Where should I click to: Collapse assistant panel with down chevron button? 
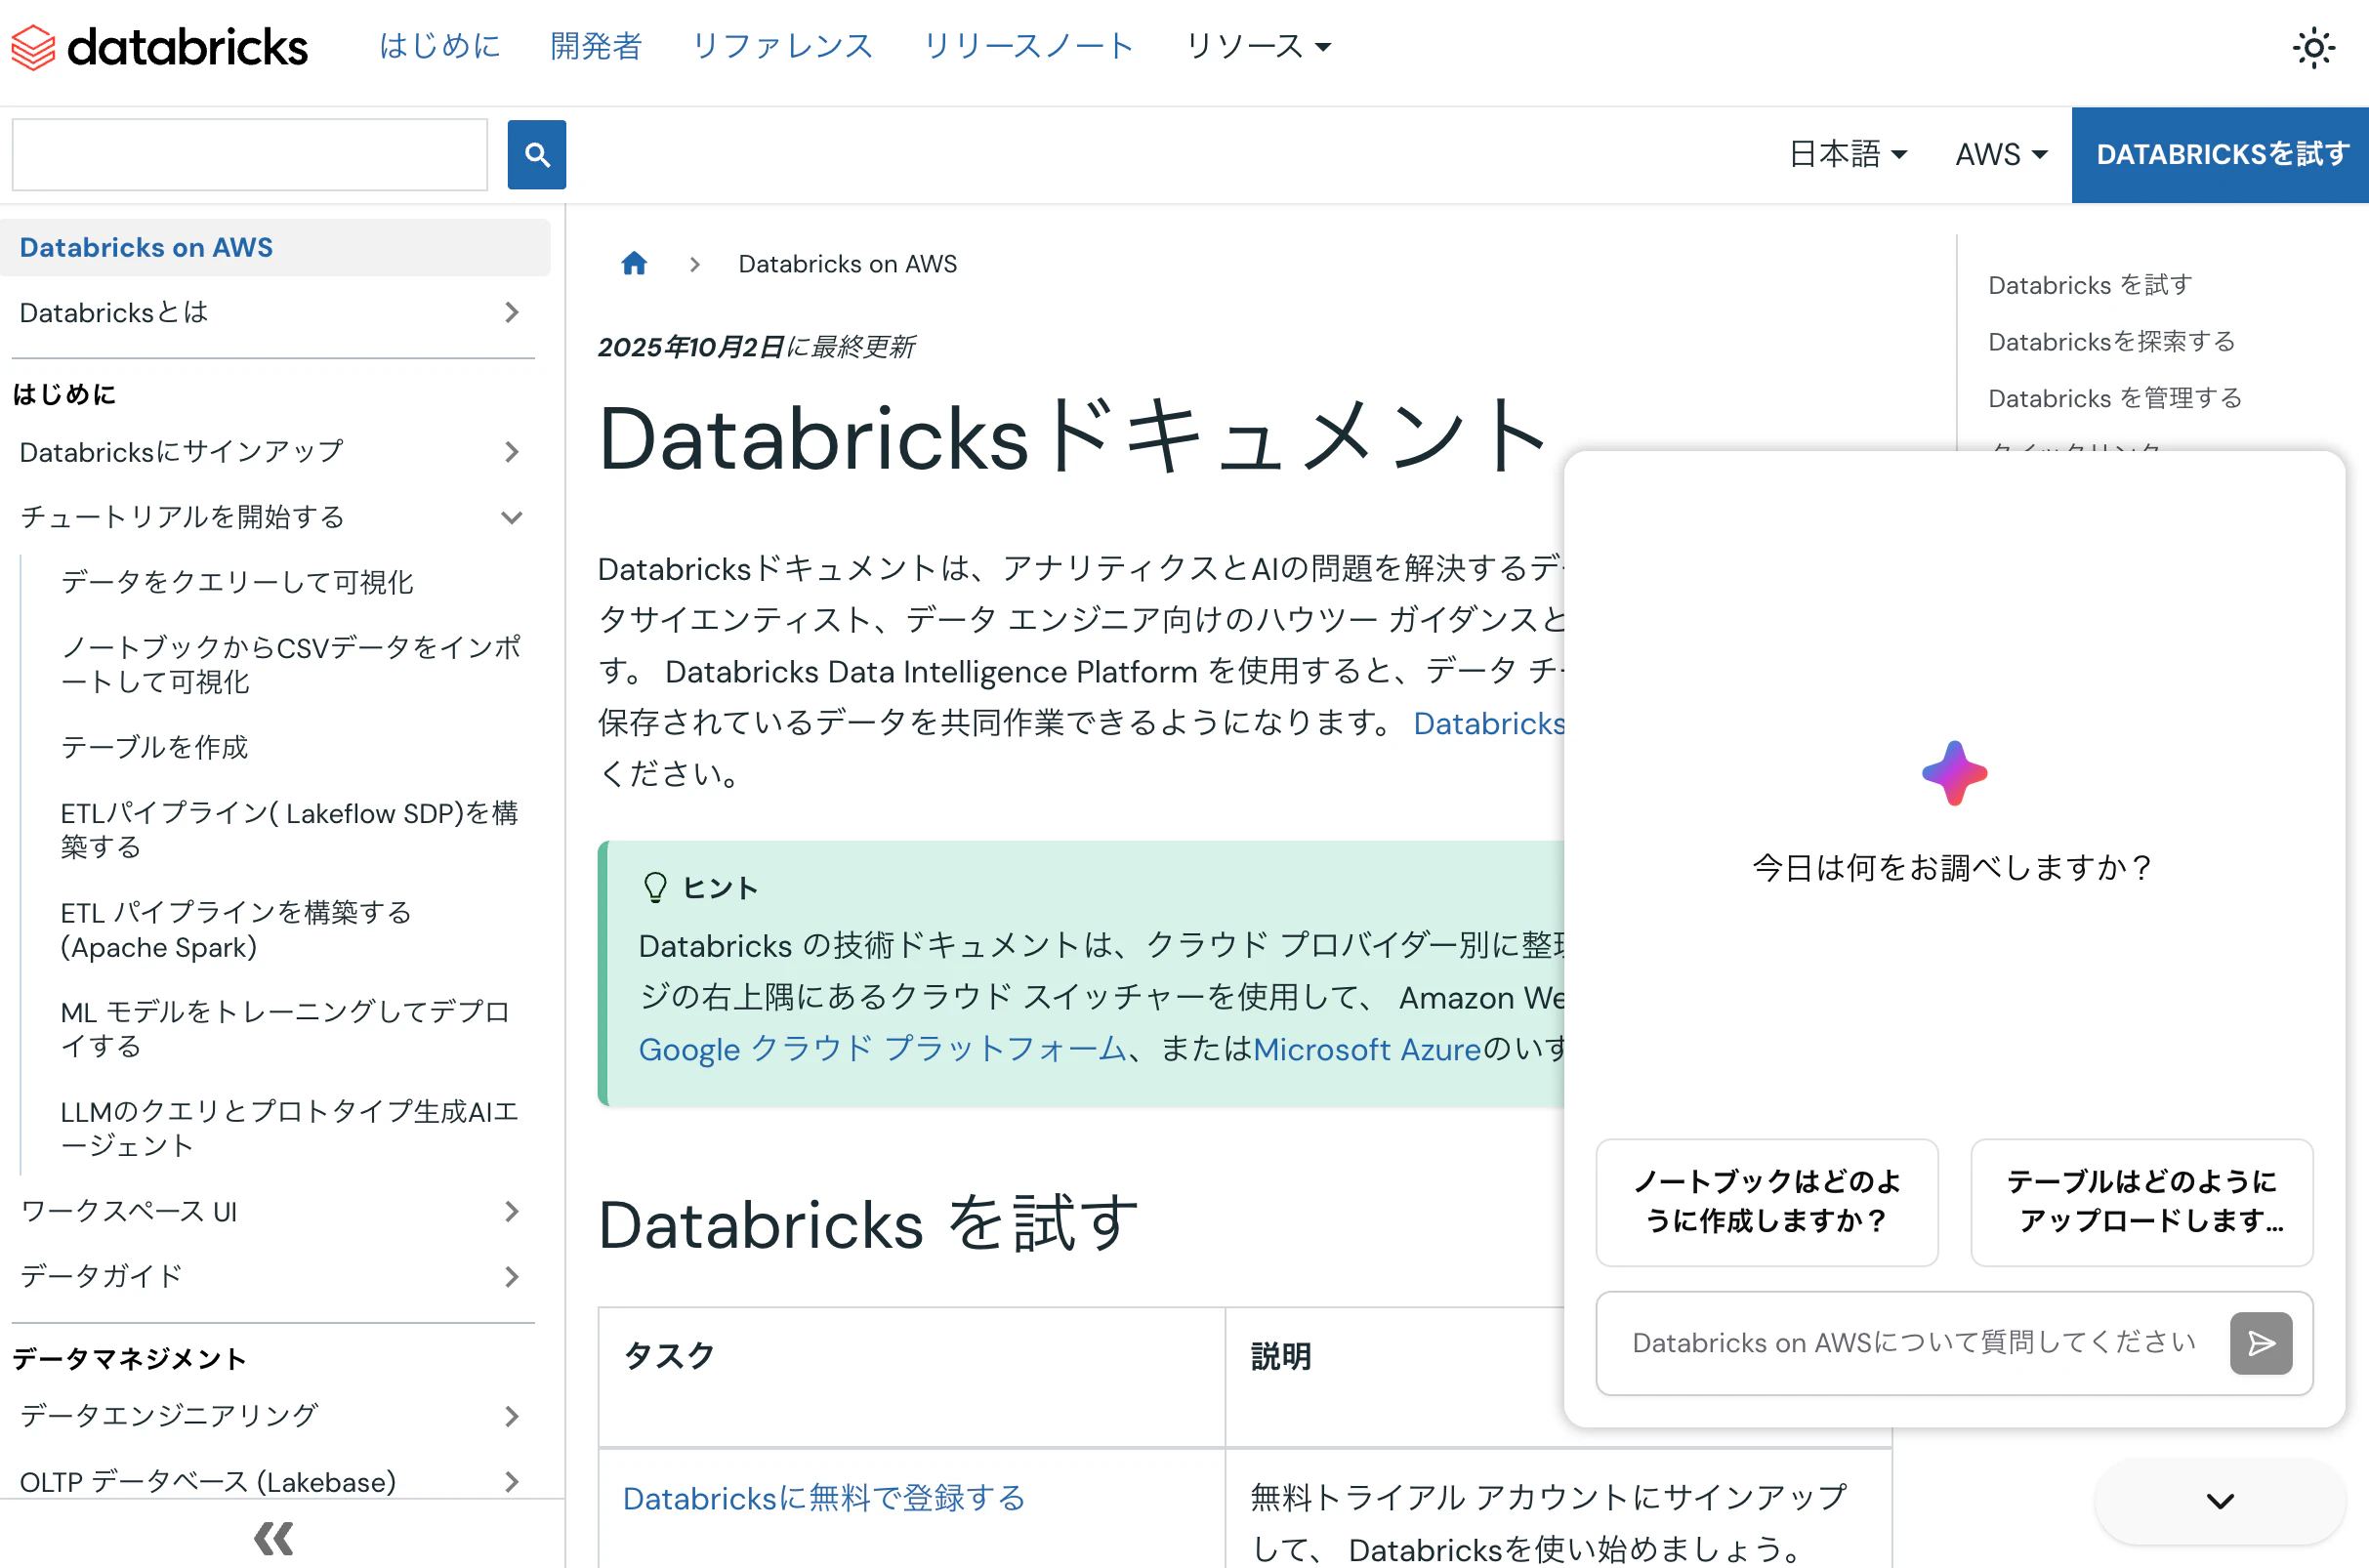[2220, 1501]
